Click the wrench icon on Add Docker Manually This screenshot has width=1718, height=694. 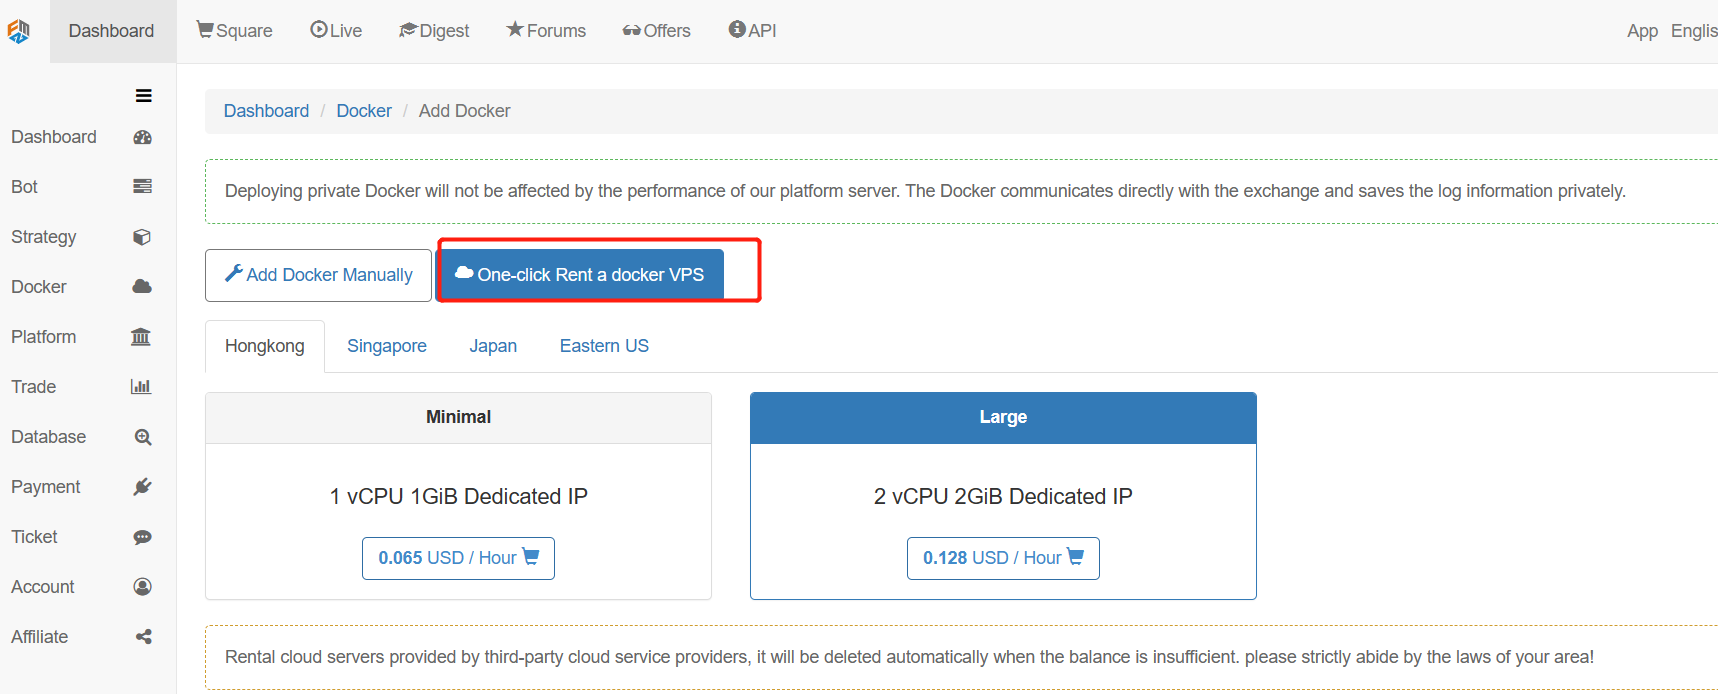coord(234,273)
